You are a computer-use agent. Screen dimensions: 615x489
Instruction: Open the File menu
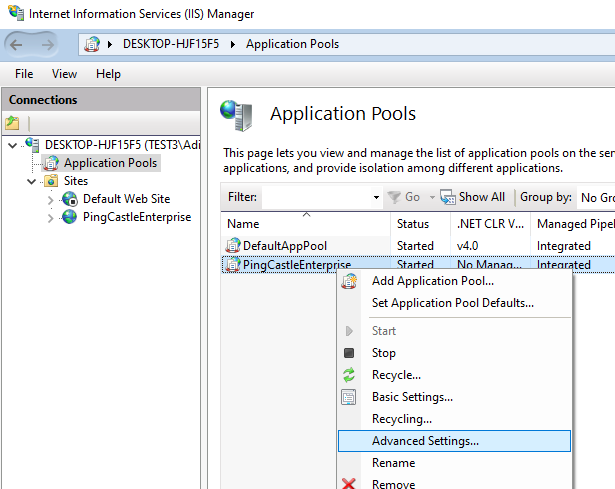coord(24,74)
